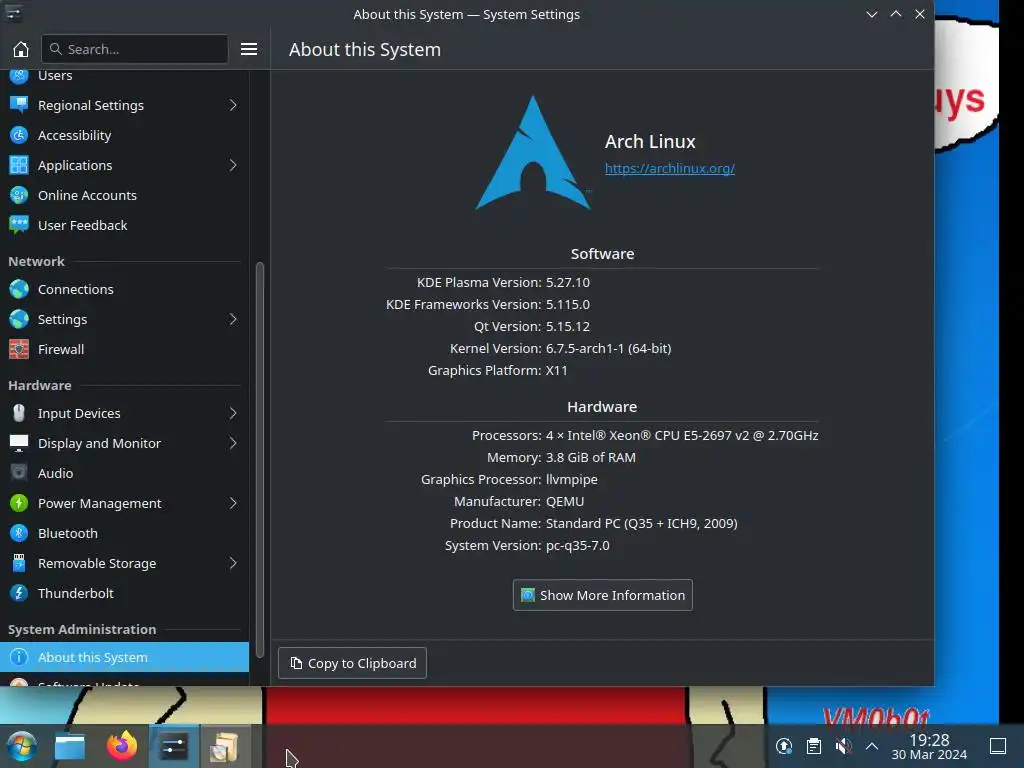
Task: Open the network Settings globe icon
Action: [19, 319]
